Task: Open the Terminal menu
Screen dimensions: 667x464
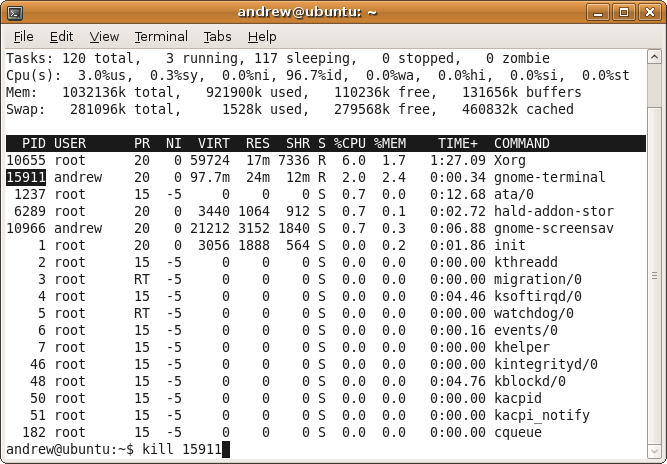Action: point(161,37)
